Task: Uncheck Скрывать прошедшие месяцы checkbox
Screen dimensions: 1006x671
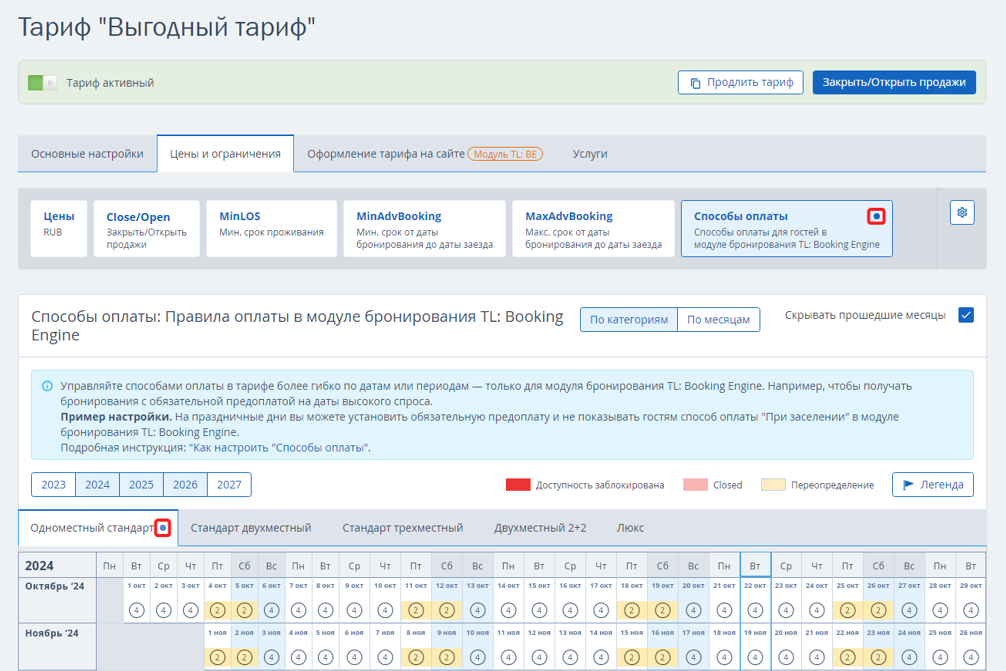Action: click(966, 315)
